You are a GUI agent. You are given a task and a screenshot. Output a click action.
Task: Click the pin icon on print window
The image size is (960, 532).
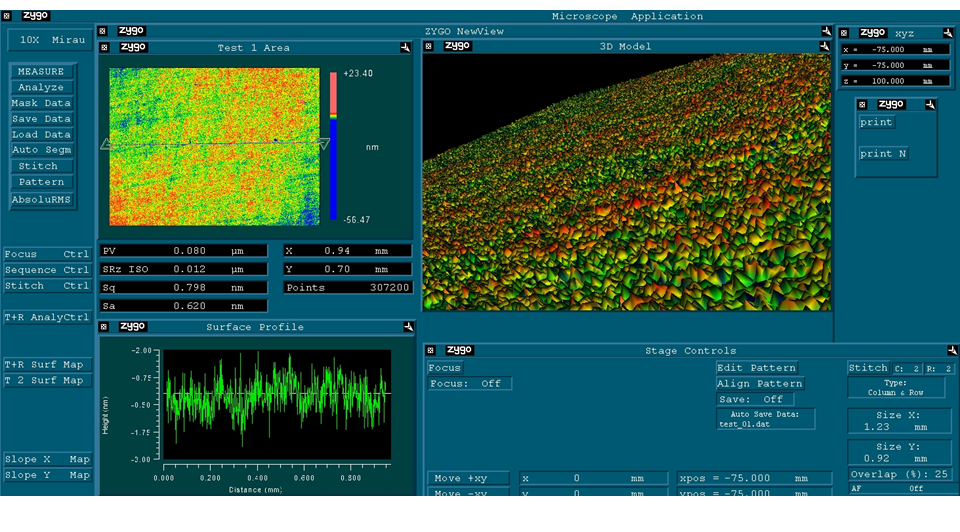pyautogui.click(x=930, y=105)
